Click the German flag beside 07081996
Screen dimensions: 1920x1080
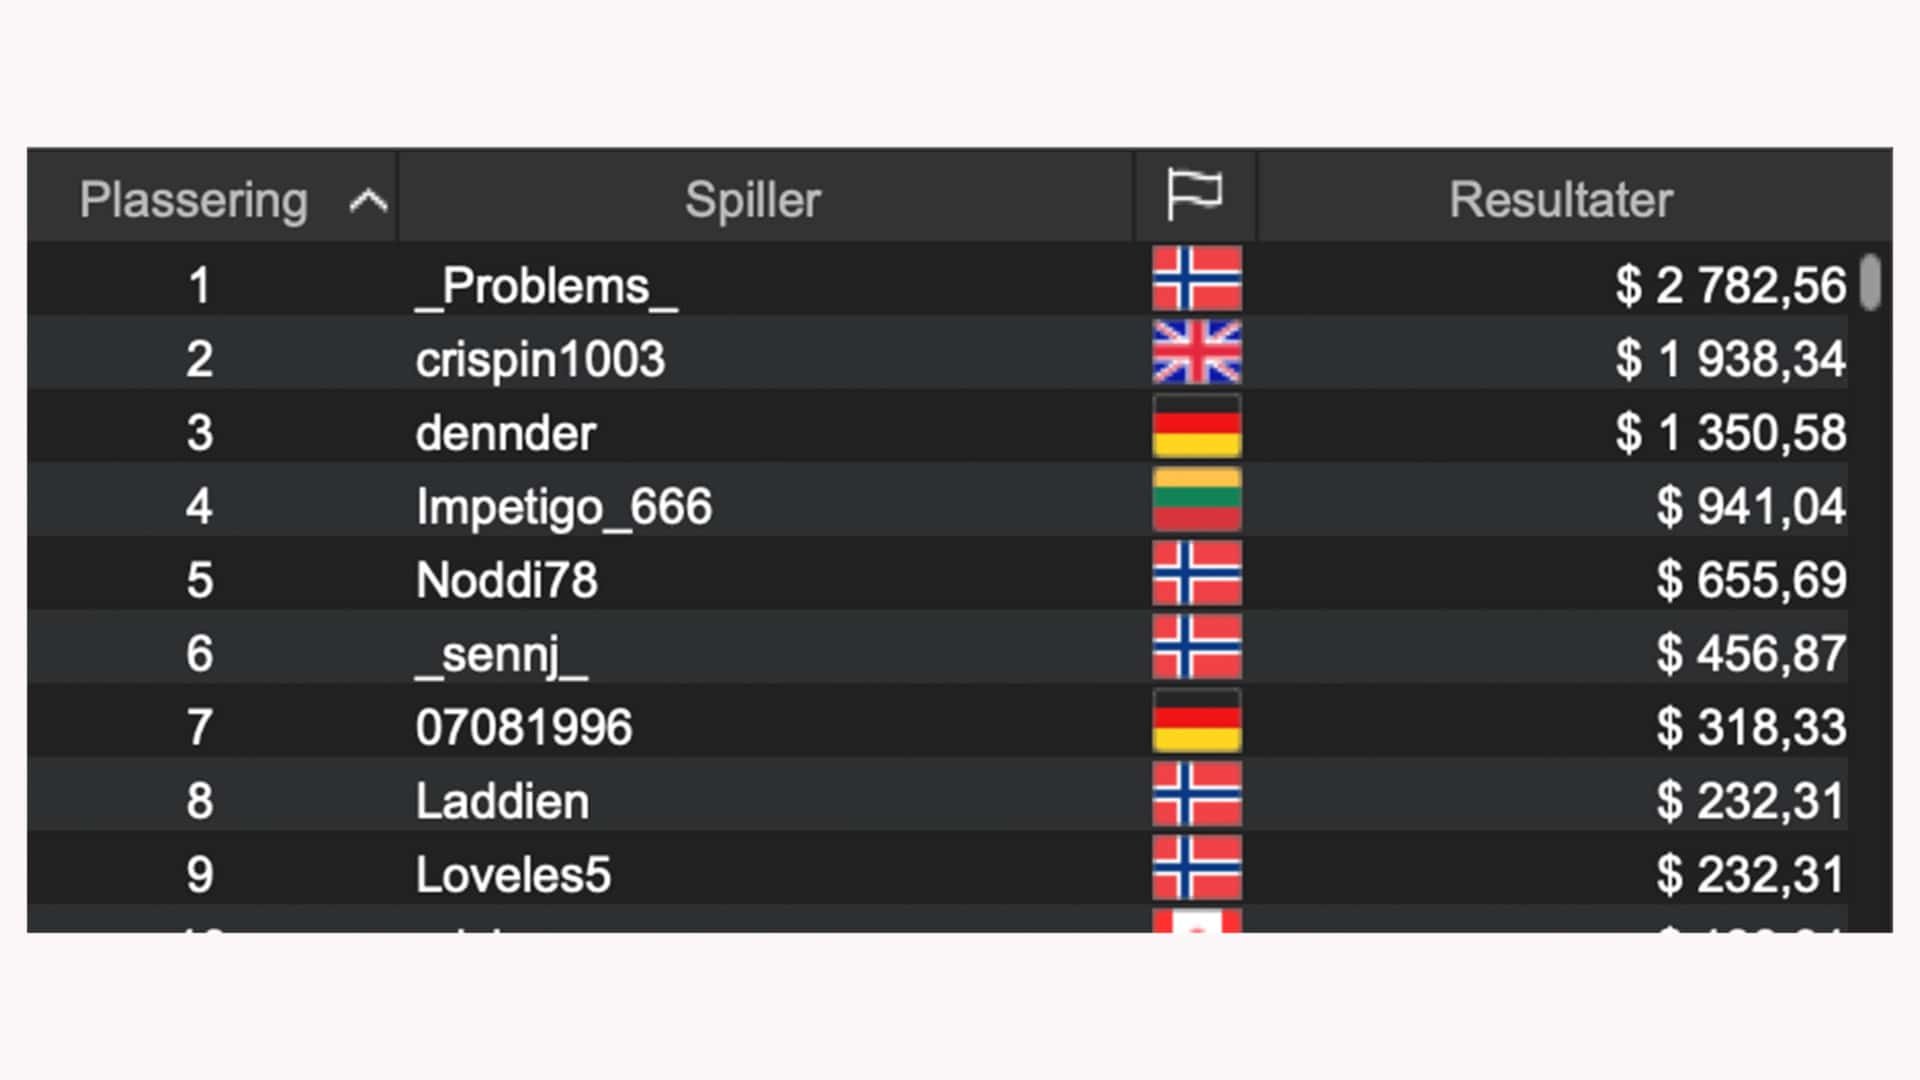1197,721
